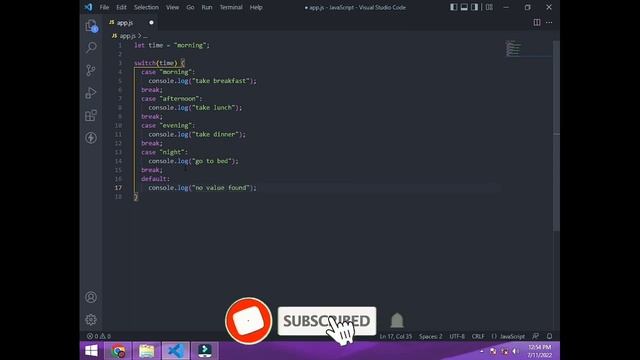The width and height of the screenshot is (640, 360).
Task: Open the File menu
Action: point(104,7)
